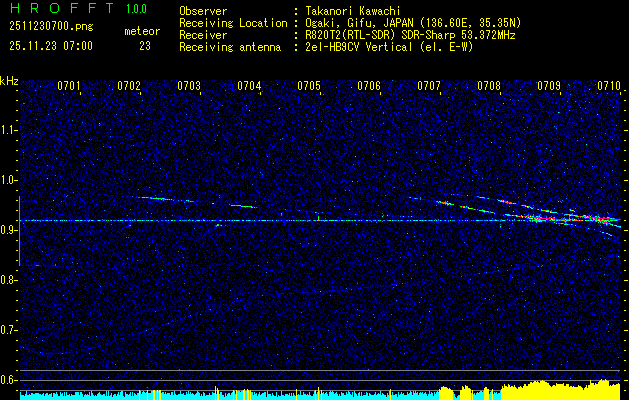Screen dimensions: 629x400
Task: Click the kHz axis unit label
Action: (x=9, y=81)
